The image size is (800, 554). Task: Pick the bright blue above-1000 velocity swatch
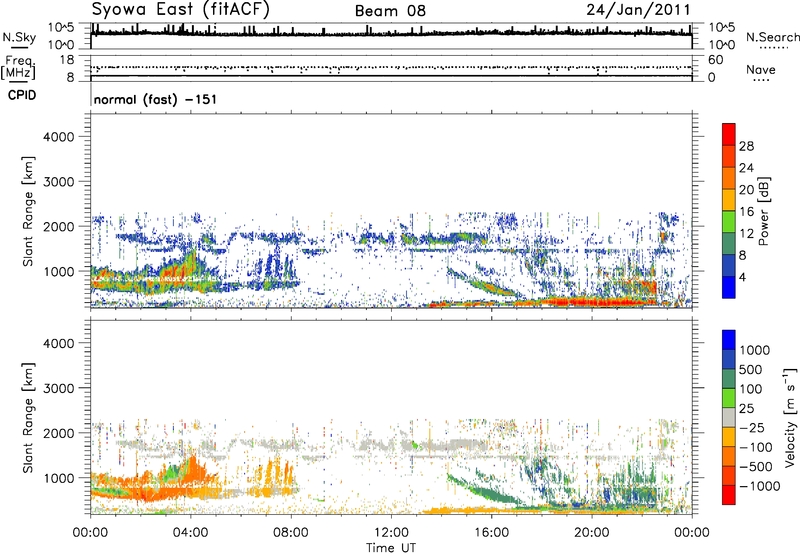(x=729, y=340)
